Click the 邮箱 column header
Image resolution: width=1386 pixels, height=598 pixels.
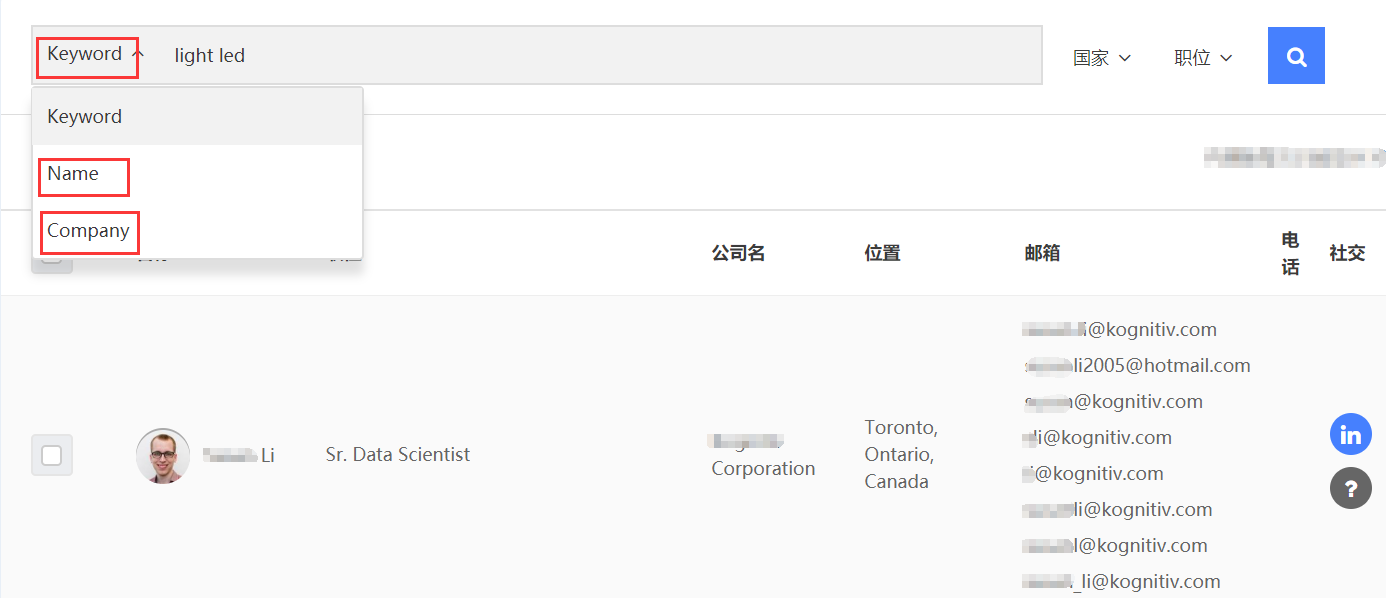(1042, 254)
